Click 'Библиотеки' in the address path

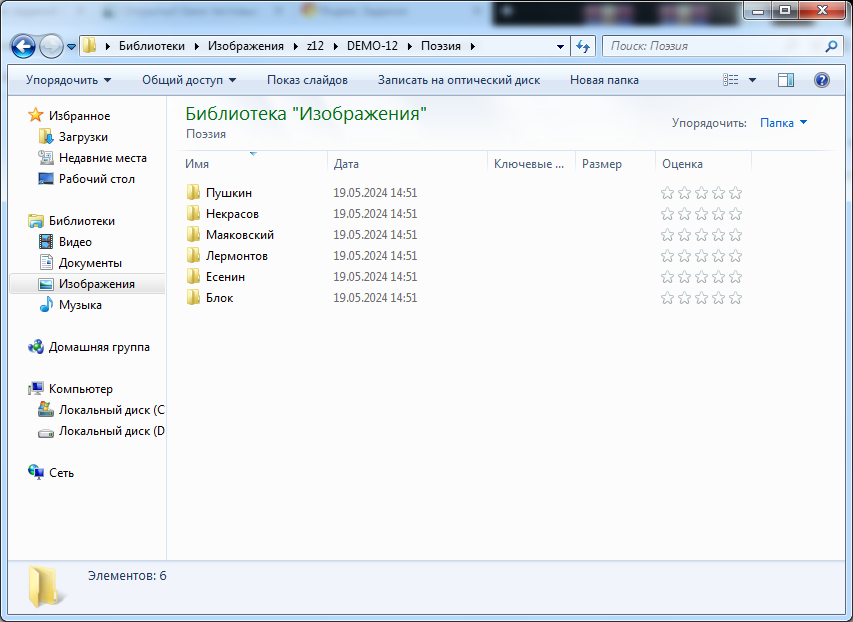coord(152,46)
